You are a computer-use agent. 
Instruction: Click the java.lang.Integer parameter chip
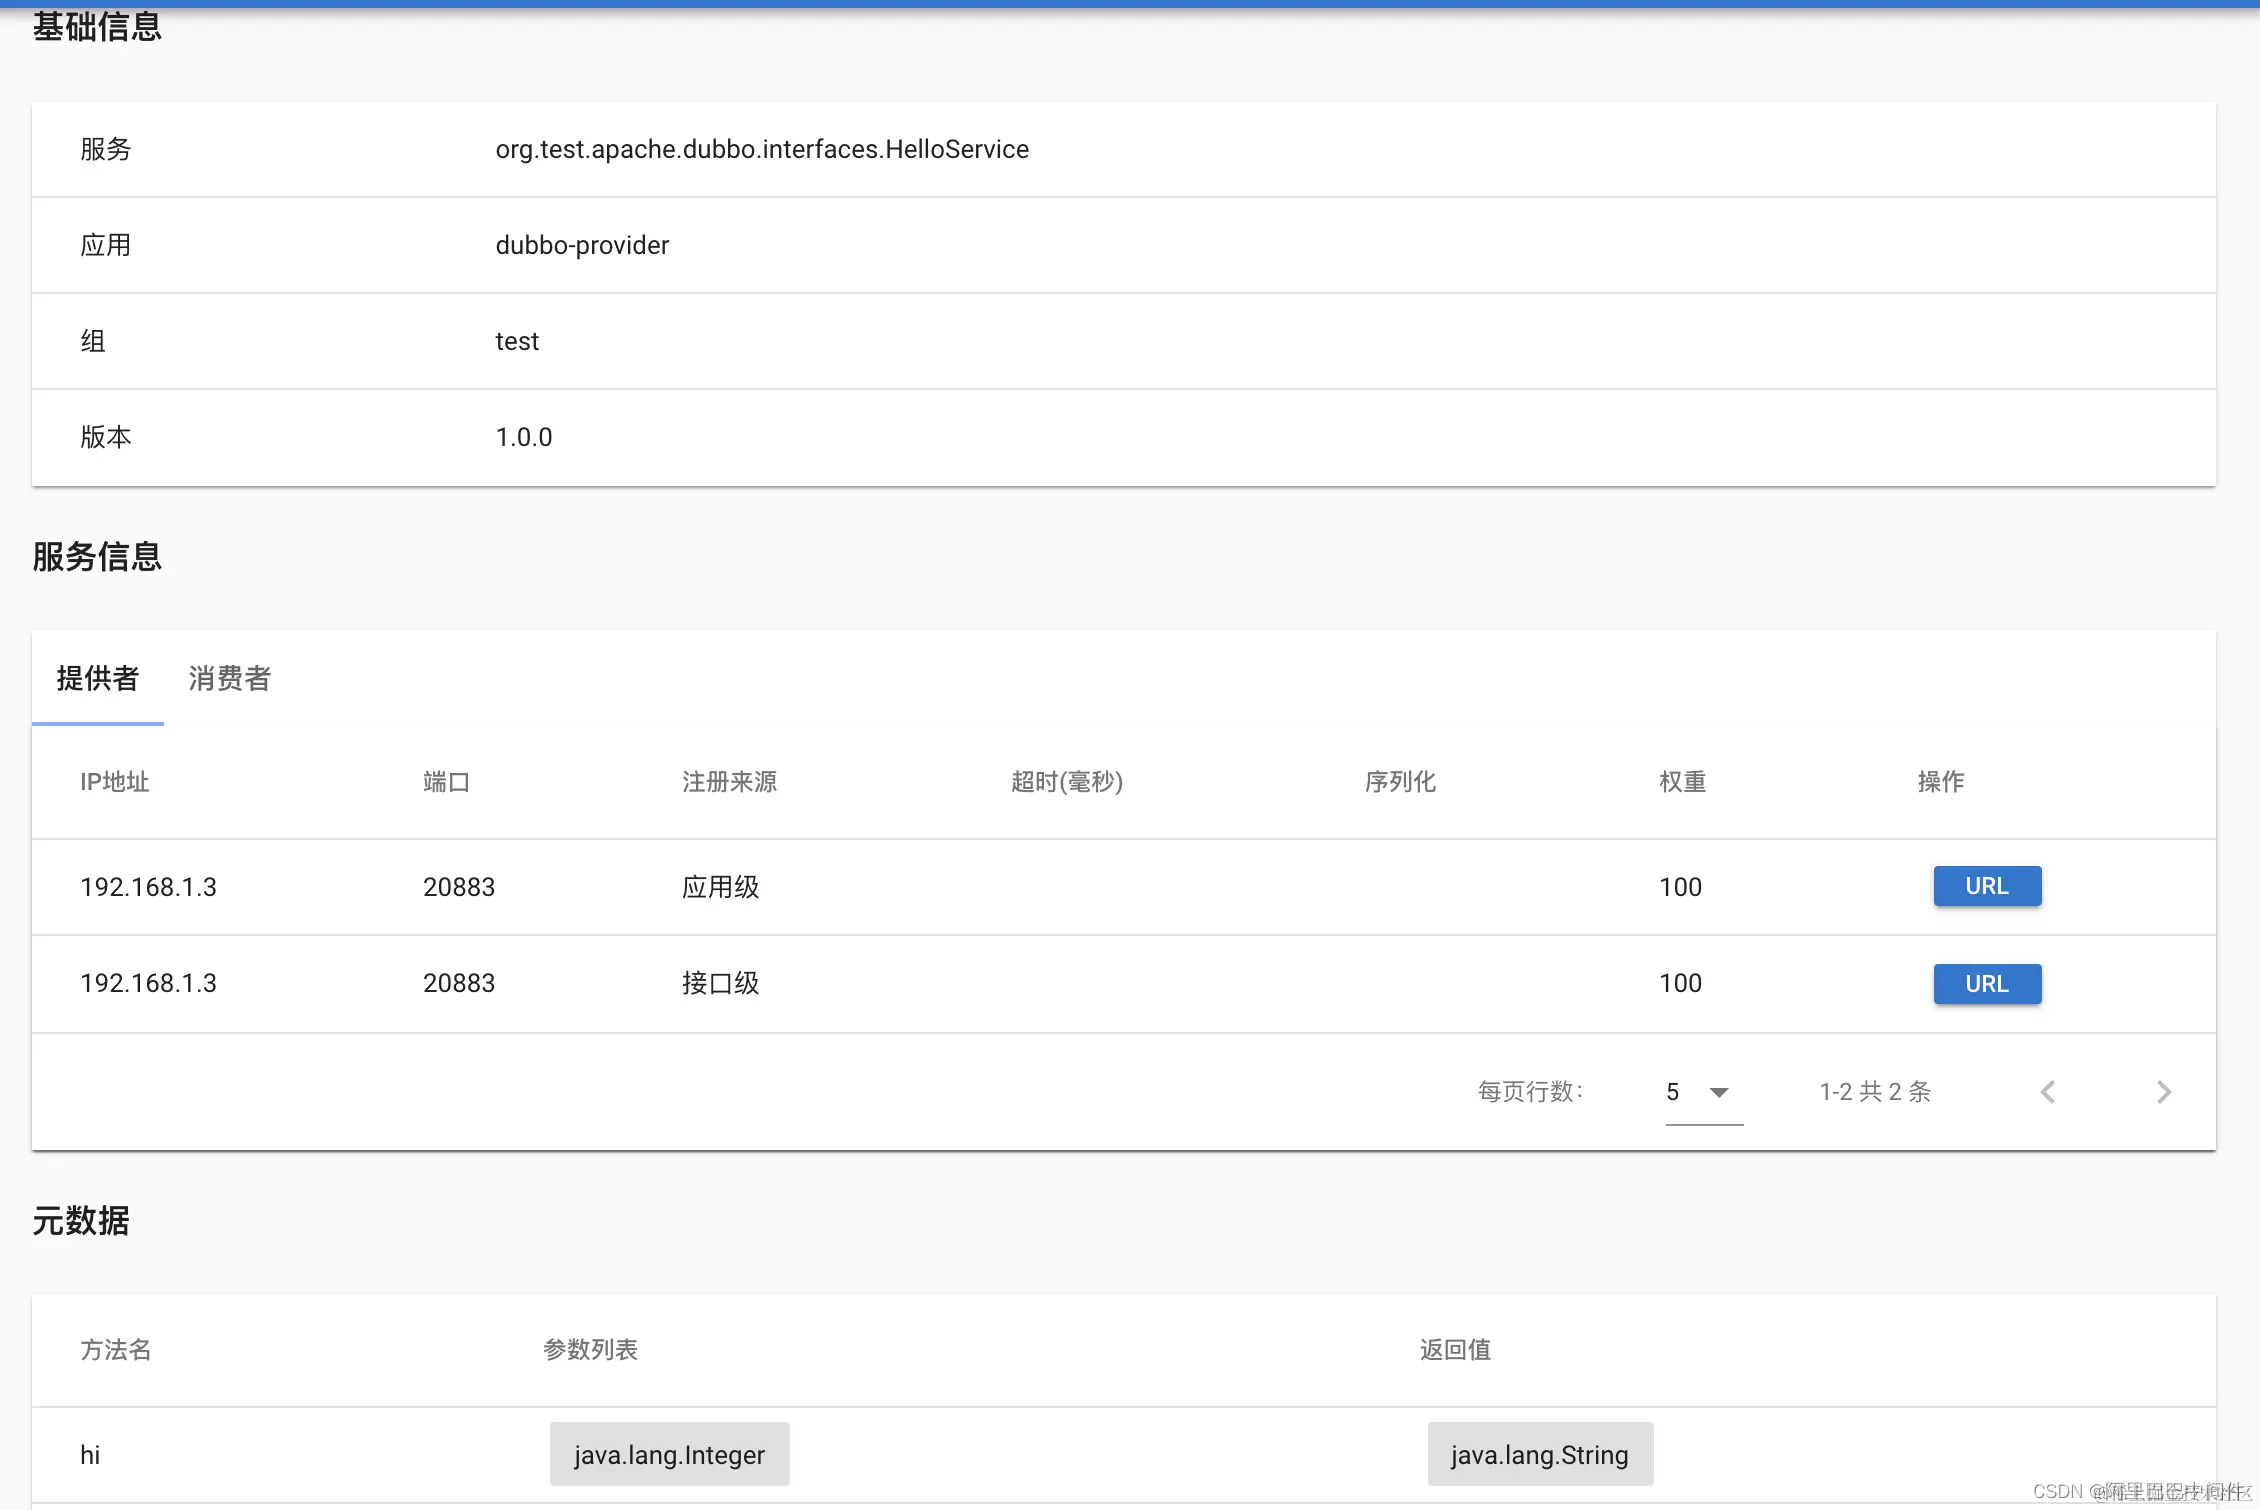[x=669, y=1454]
